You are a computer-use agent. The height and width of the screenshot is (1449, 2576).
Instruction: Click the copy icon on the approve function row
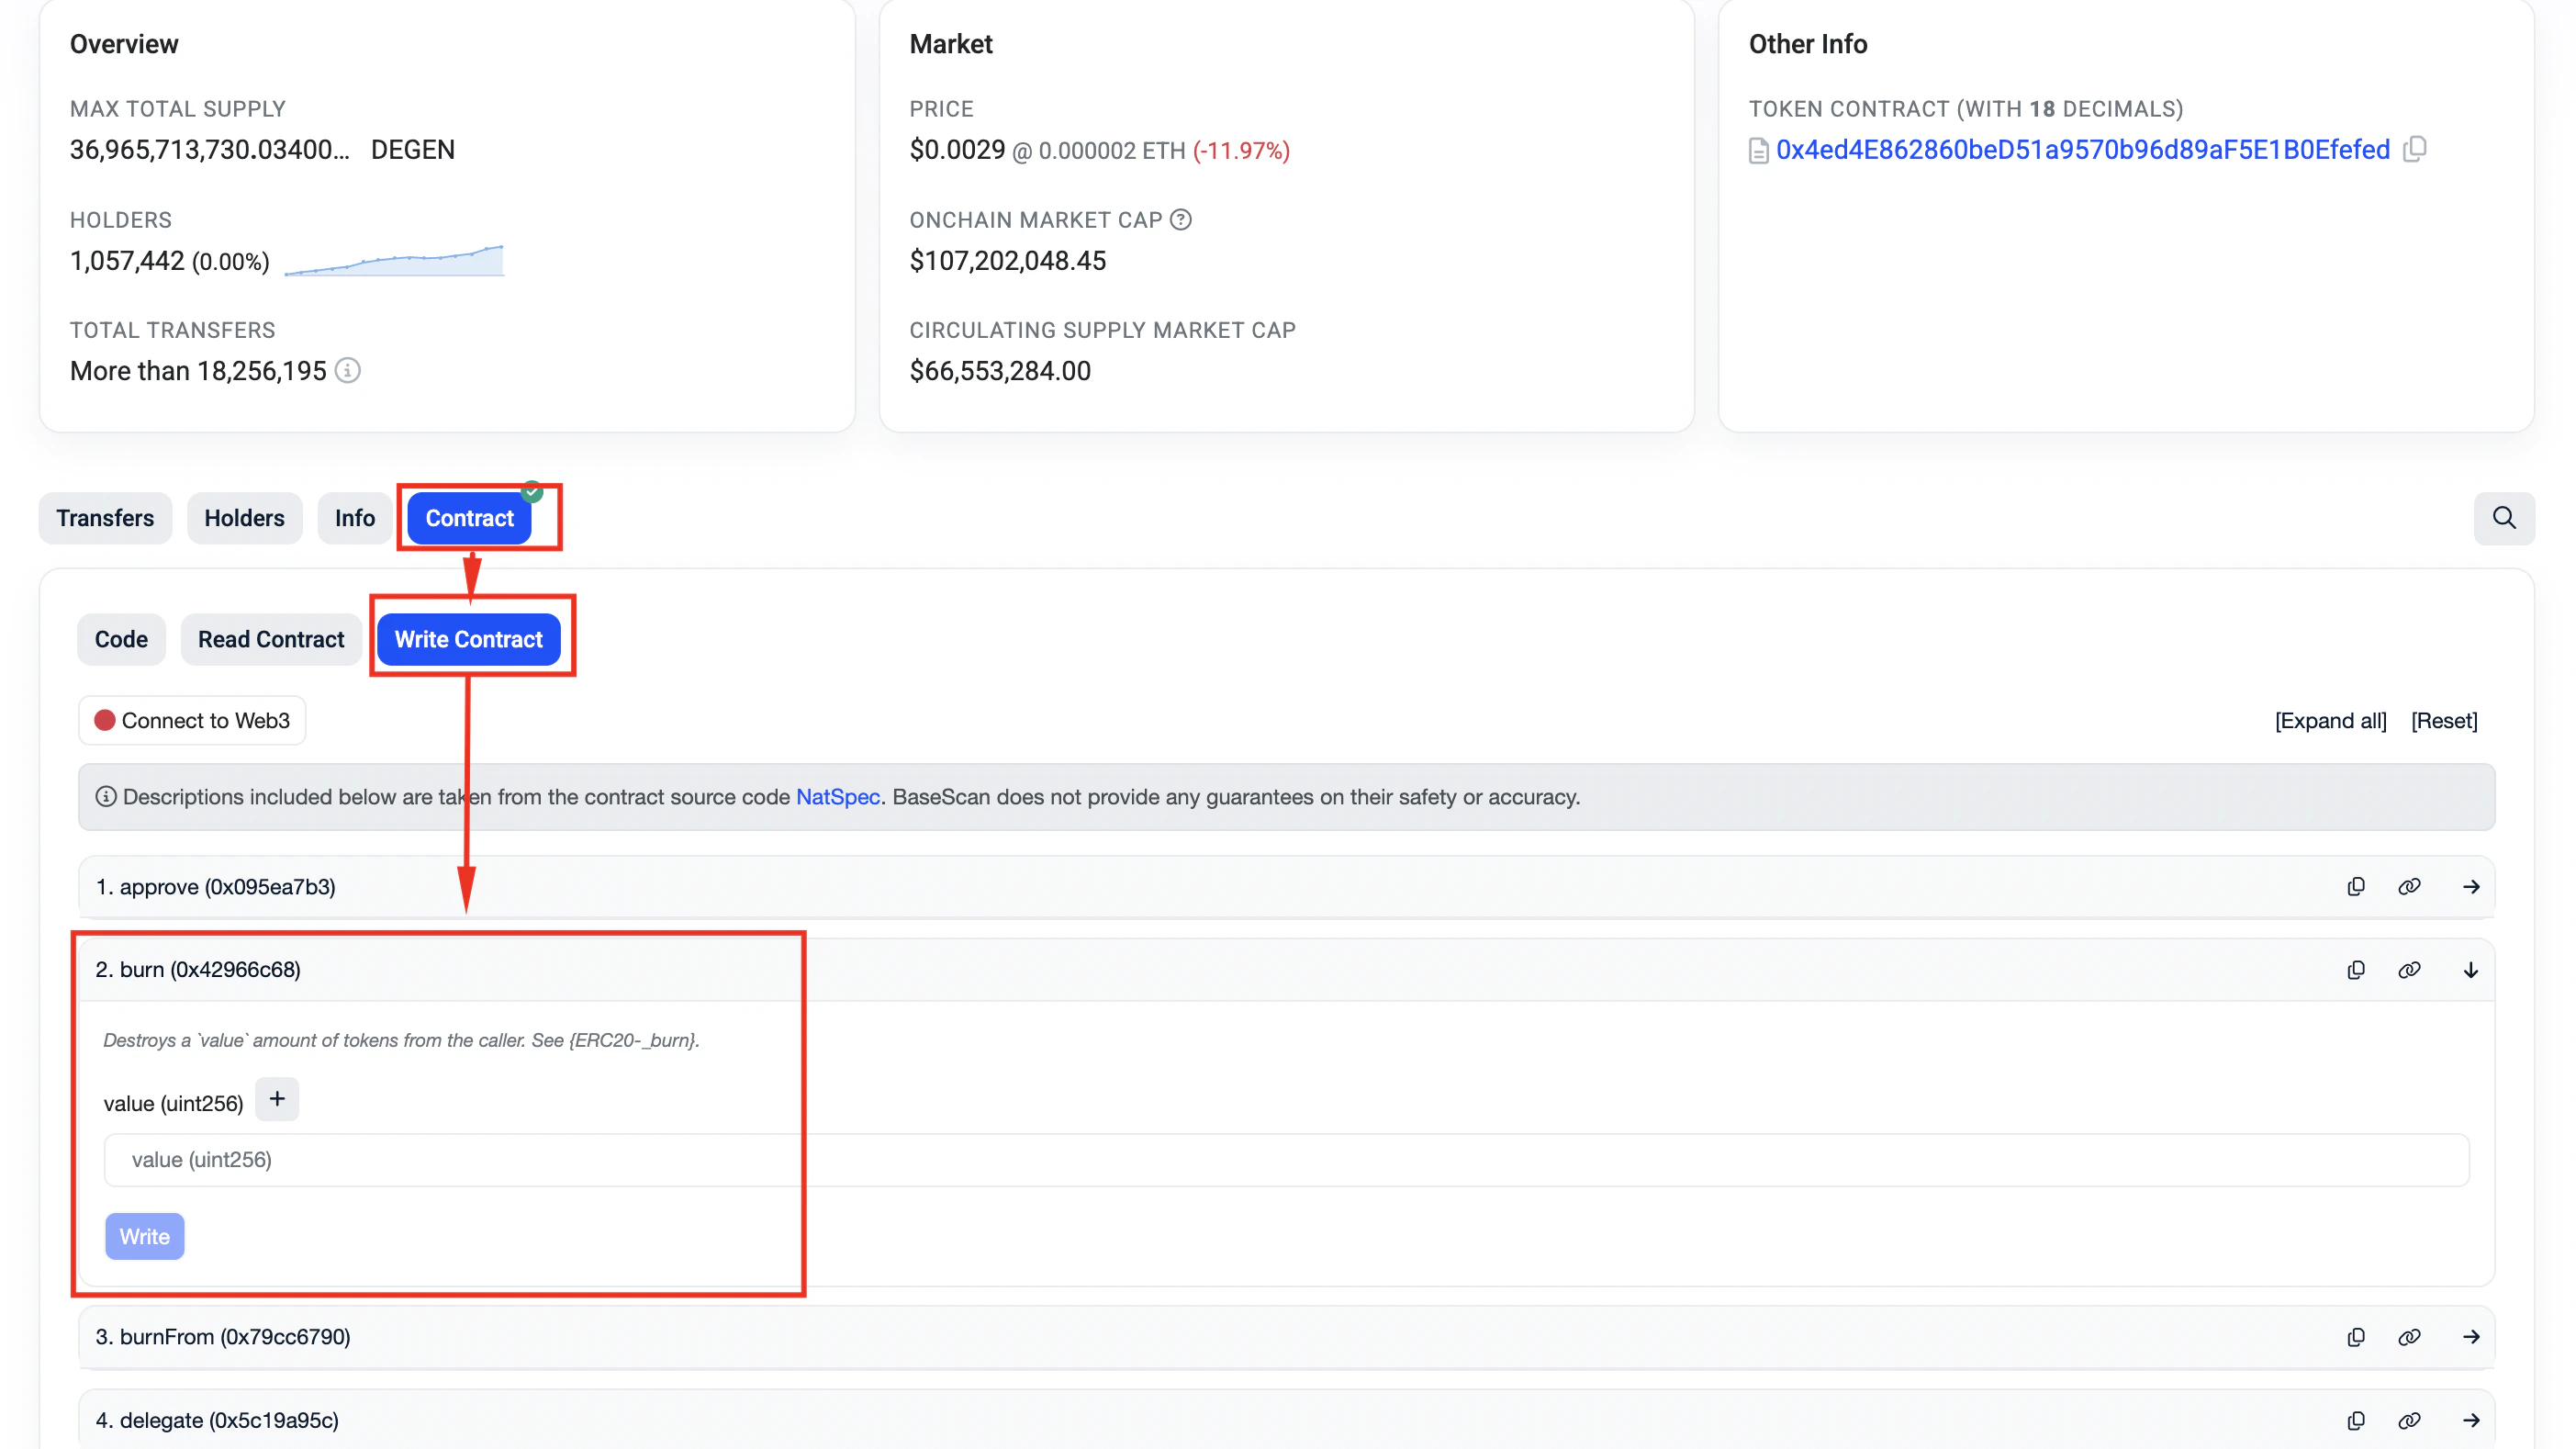[2356, 886]
